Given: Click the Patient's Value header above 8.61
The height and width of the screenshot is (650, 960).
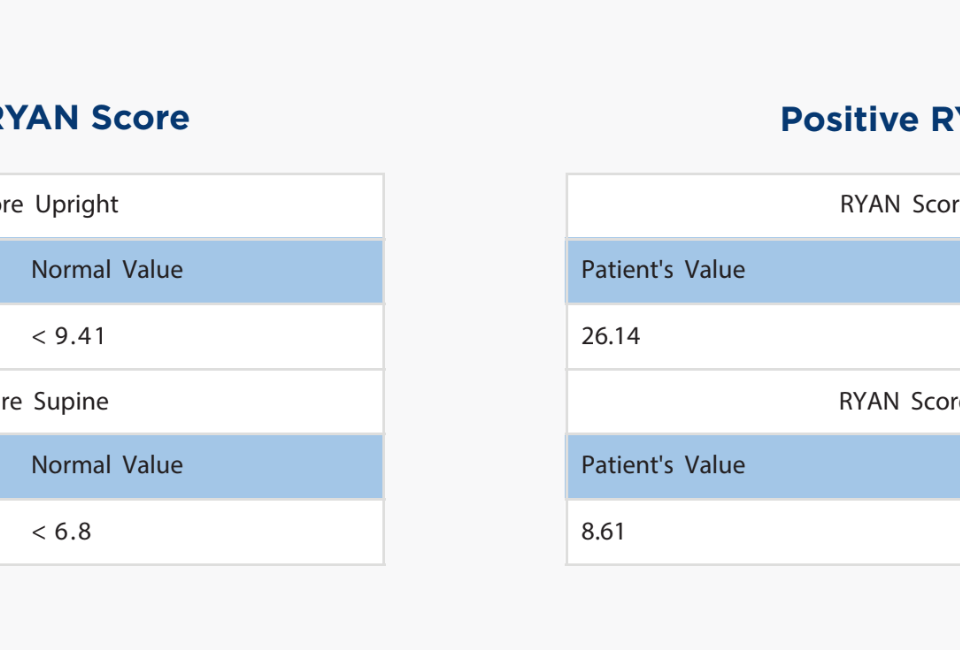Looking at the screenshot, I should (663, 465).
